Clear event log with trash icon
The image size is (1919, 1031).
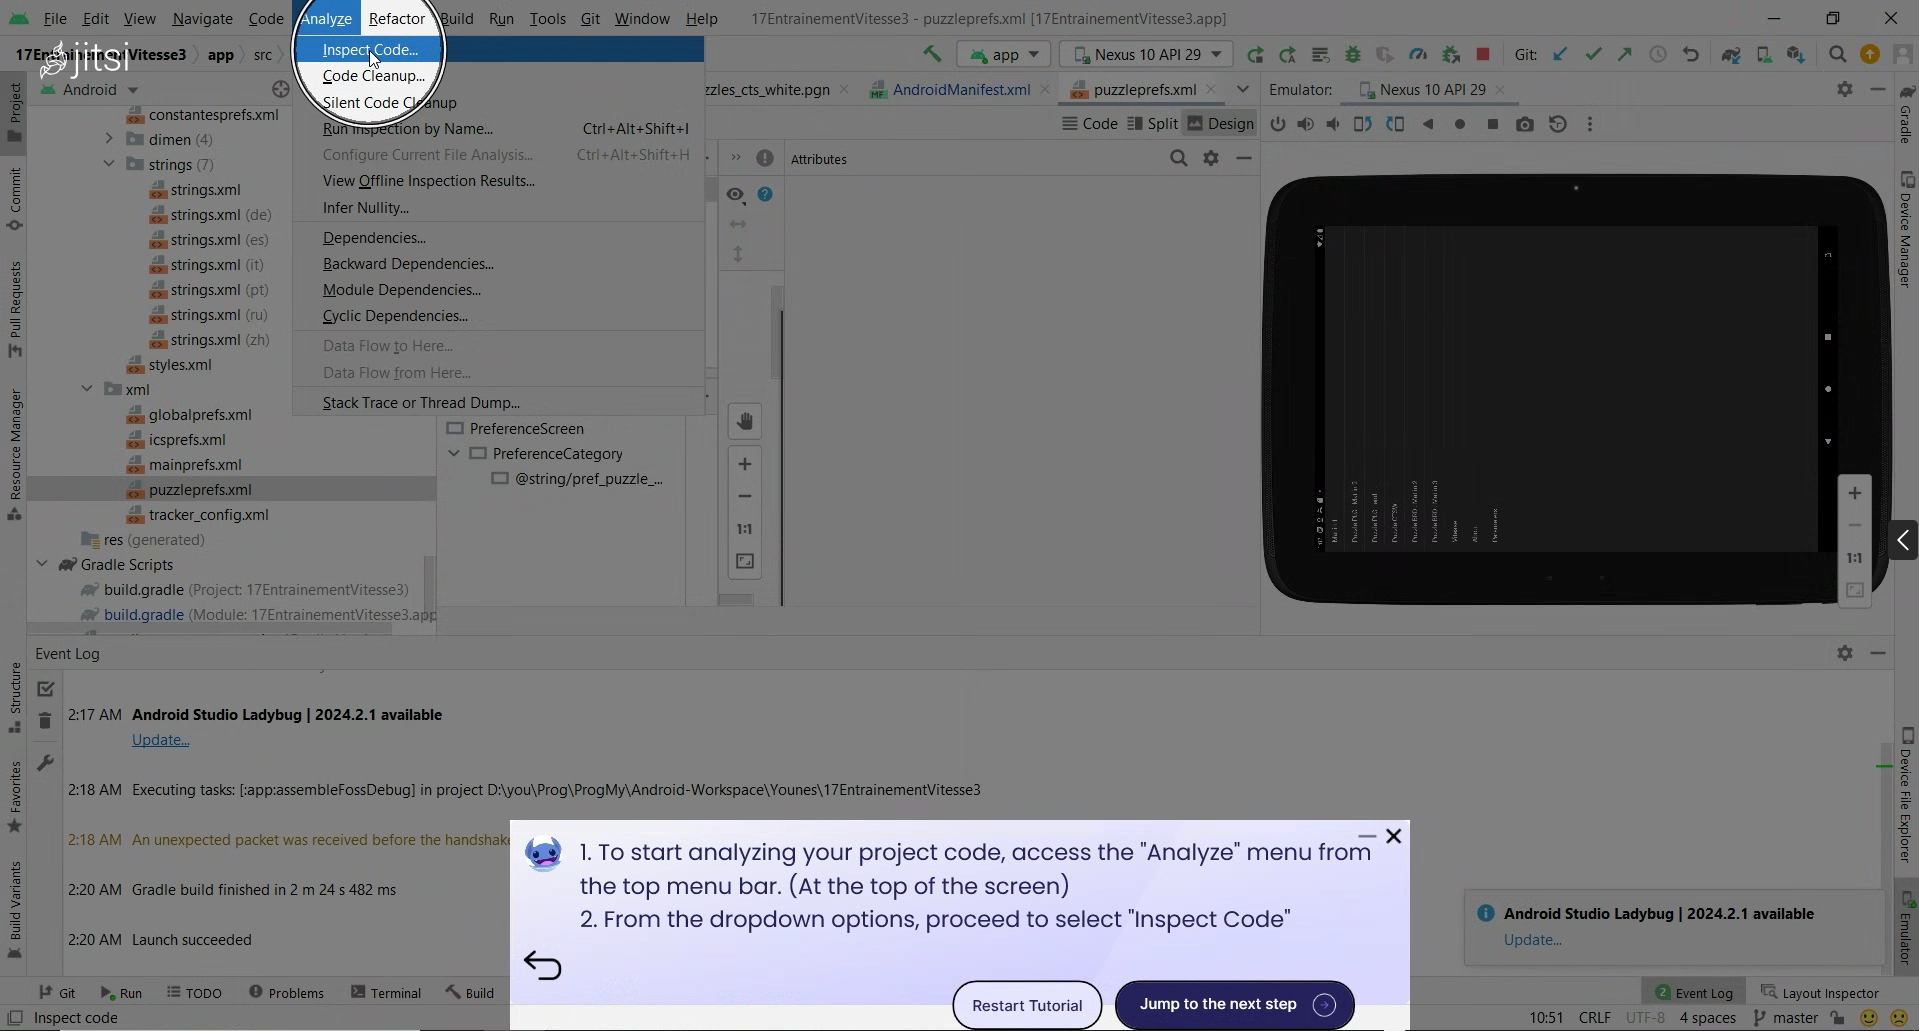point(45,721)
